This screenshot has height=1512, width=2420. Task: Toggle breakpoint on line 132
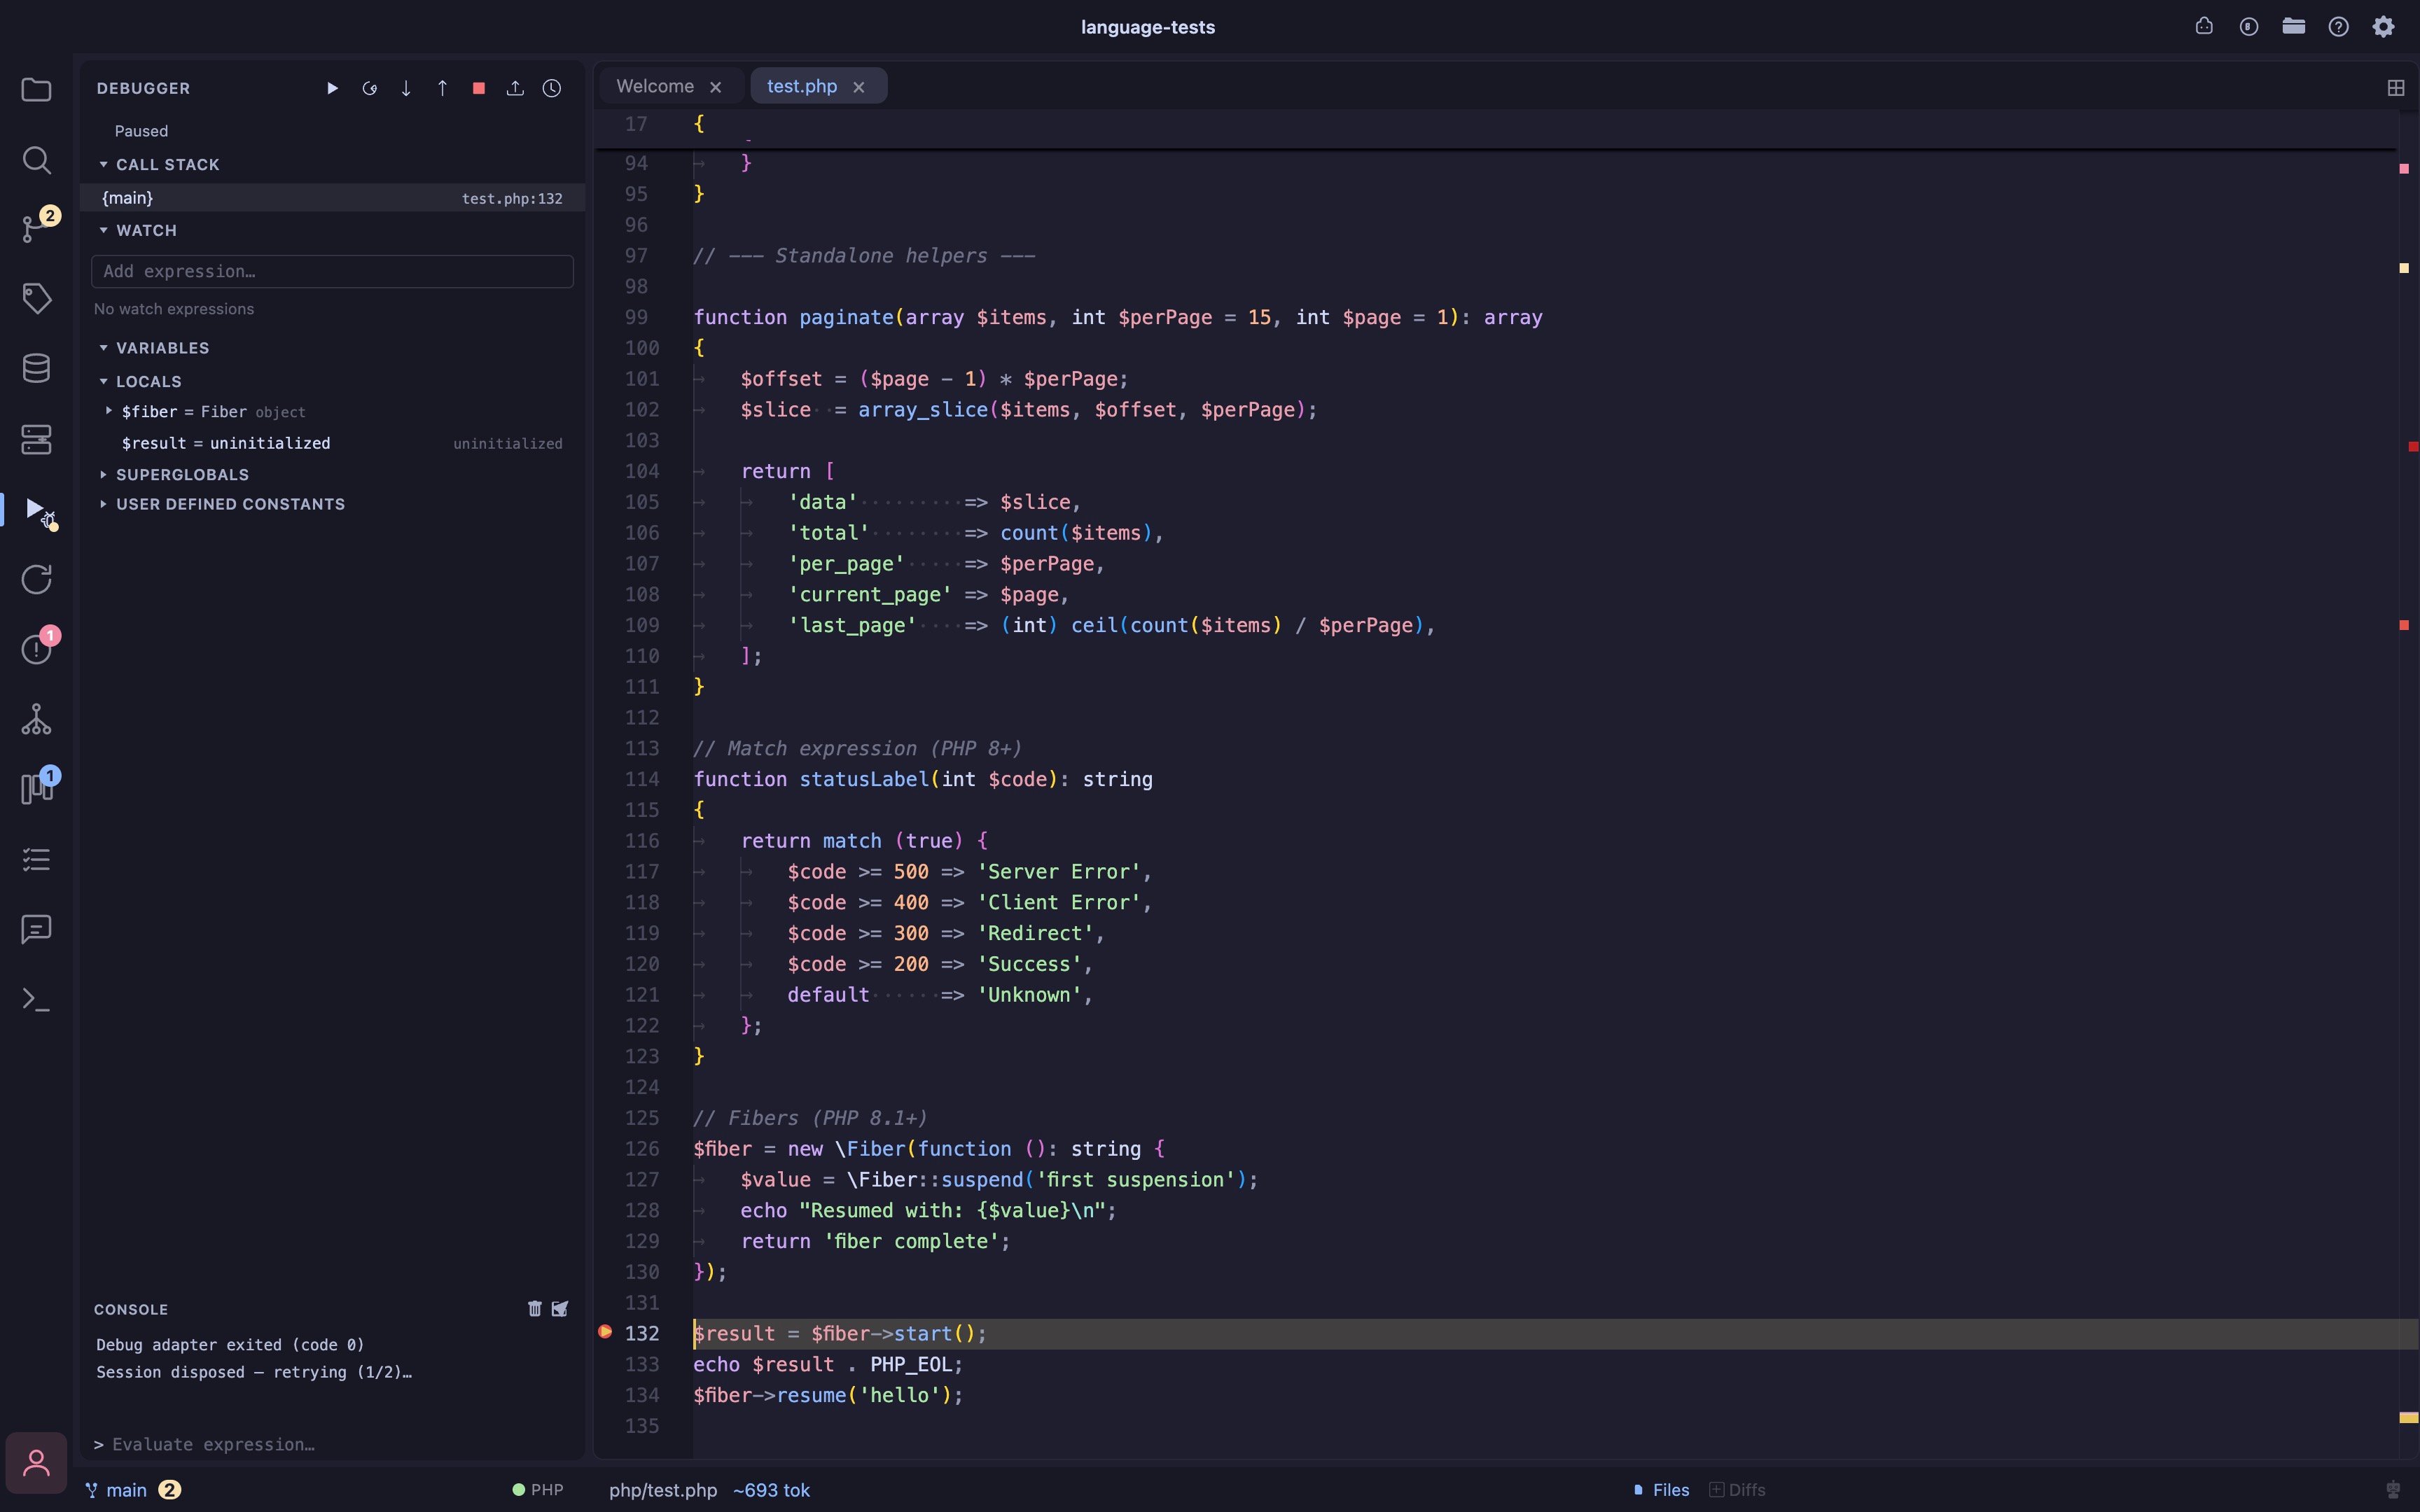[605, 1332]
